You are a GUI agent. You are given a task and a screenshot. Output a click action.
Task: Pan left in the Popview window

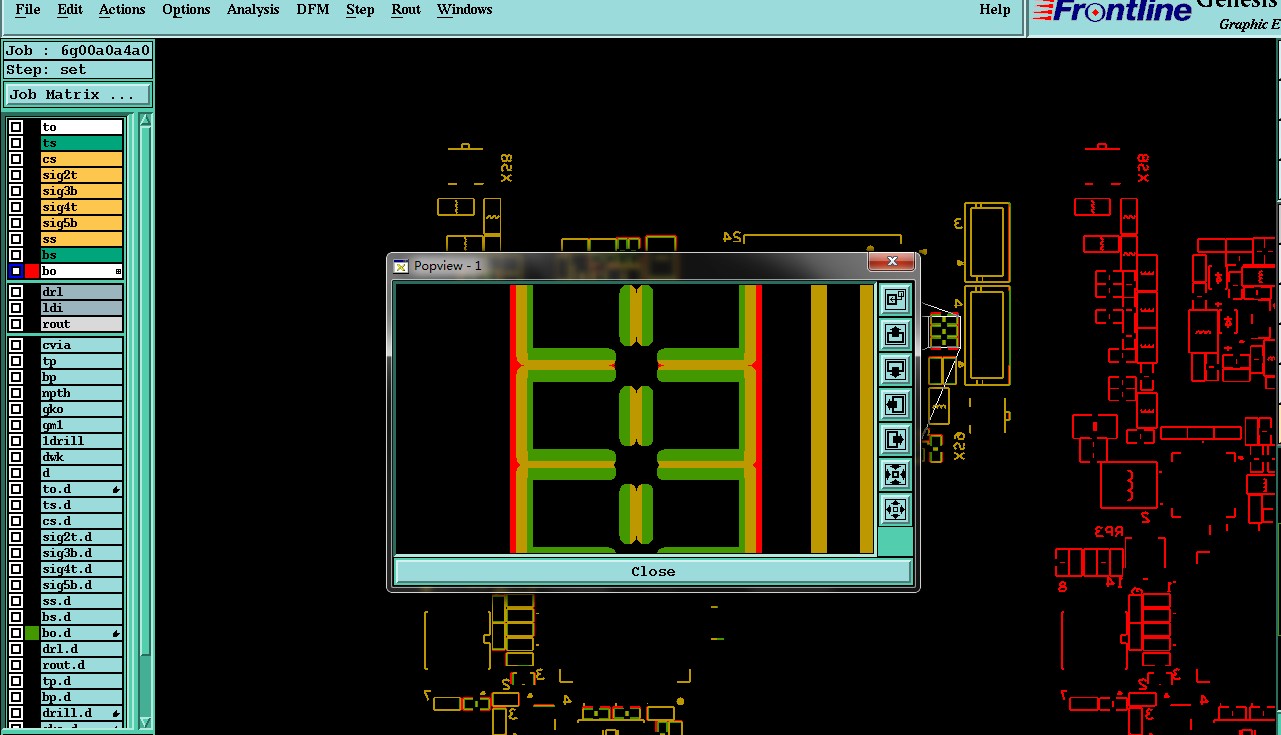tap(895, 405)
